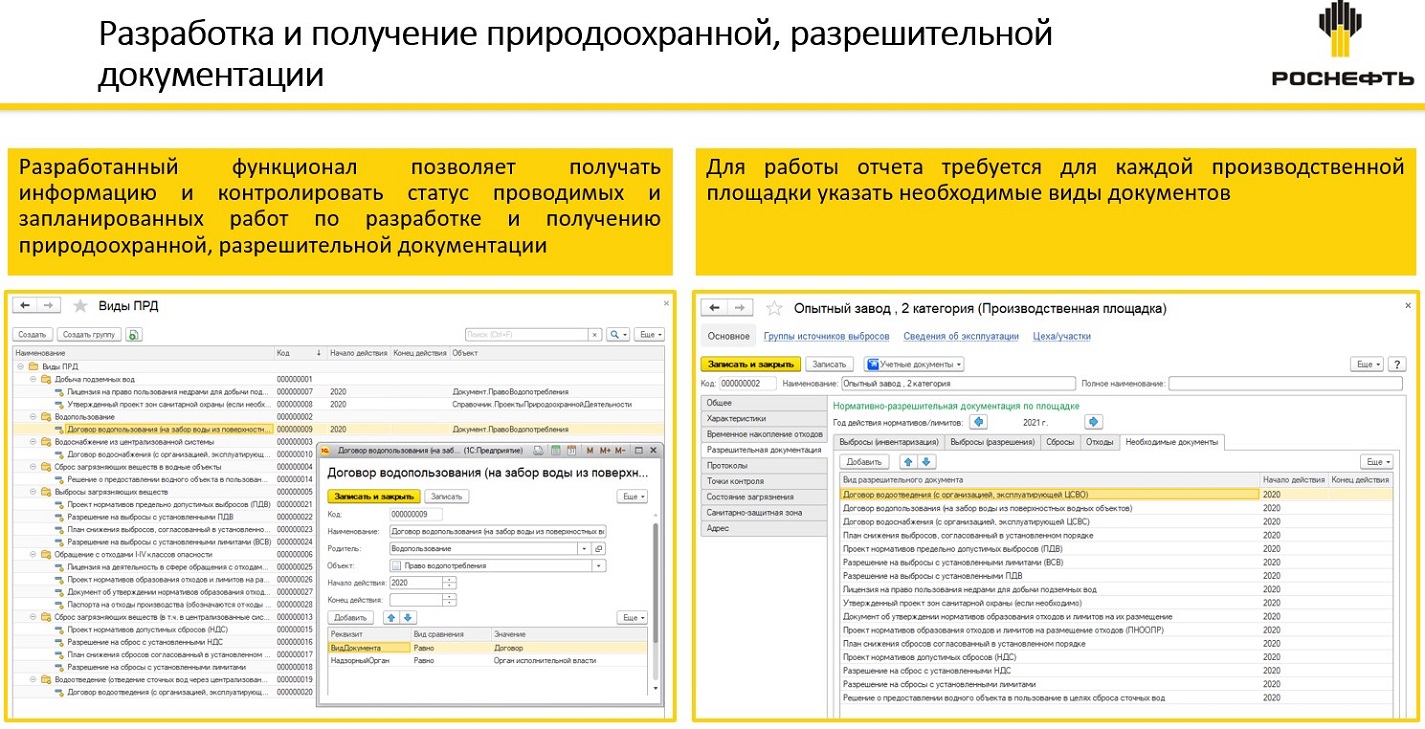Select Протоколы in the left section list
The width and height of the screenshot is (1425, 729).
pyautogui.click(x=728, y=465)
